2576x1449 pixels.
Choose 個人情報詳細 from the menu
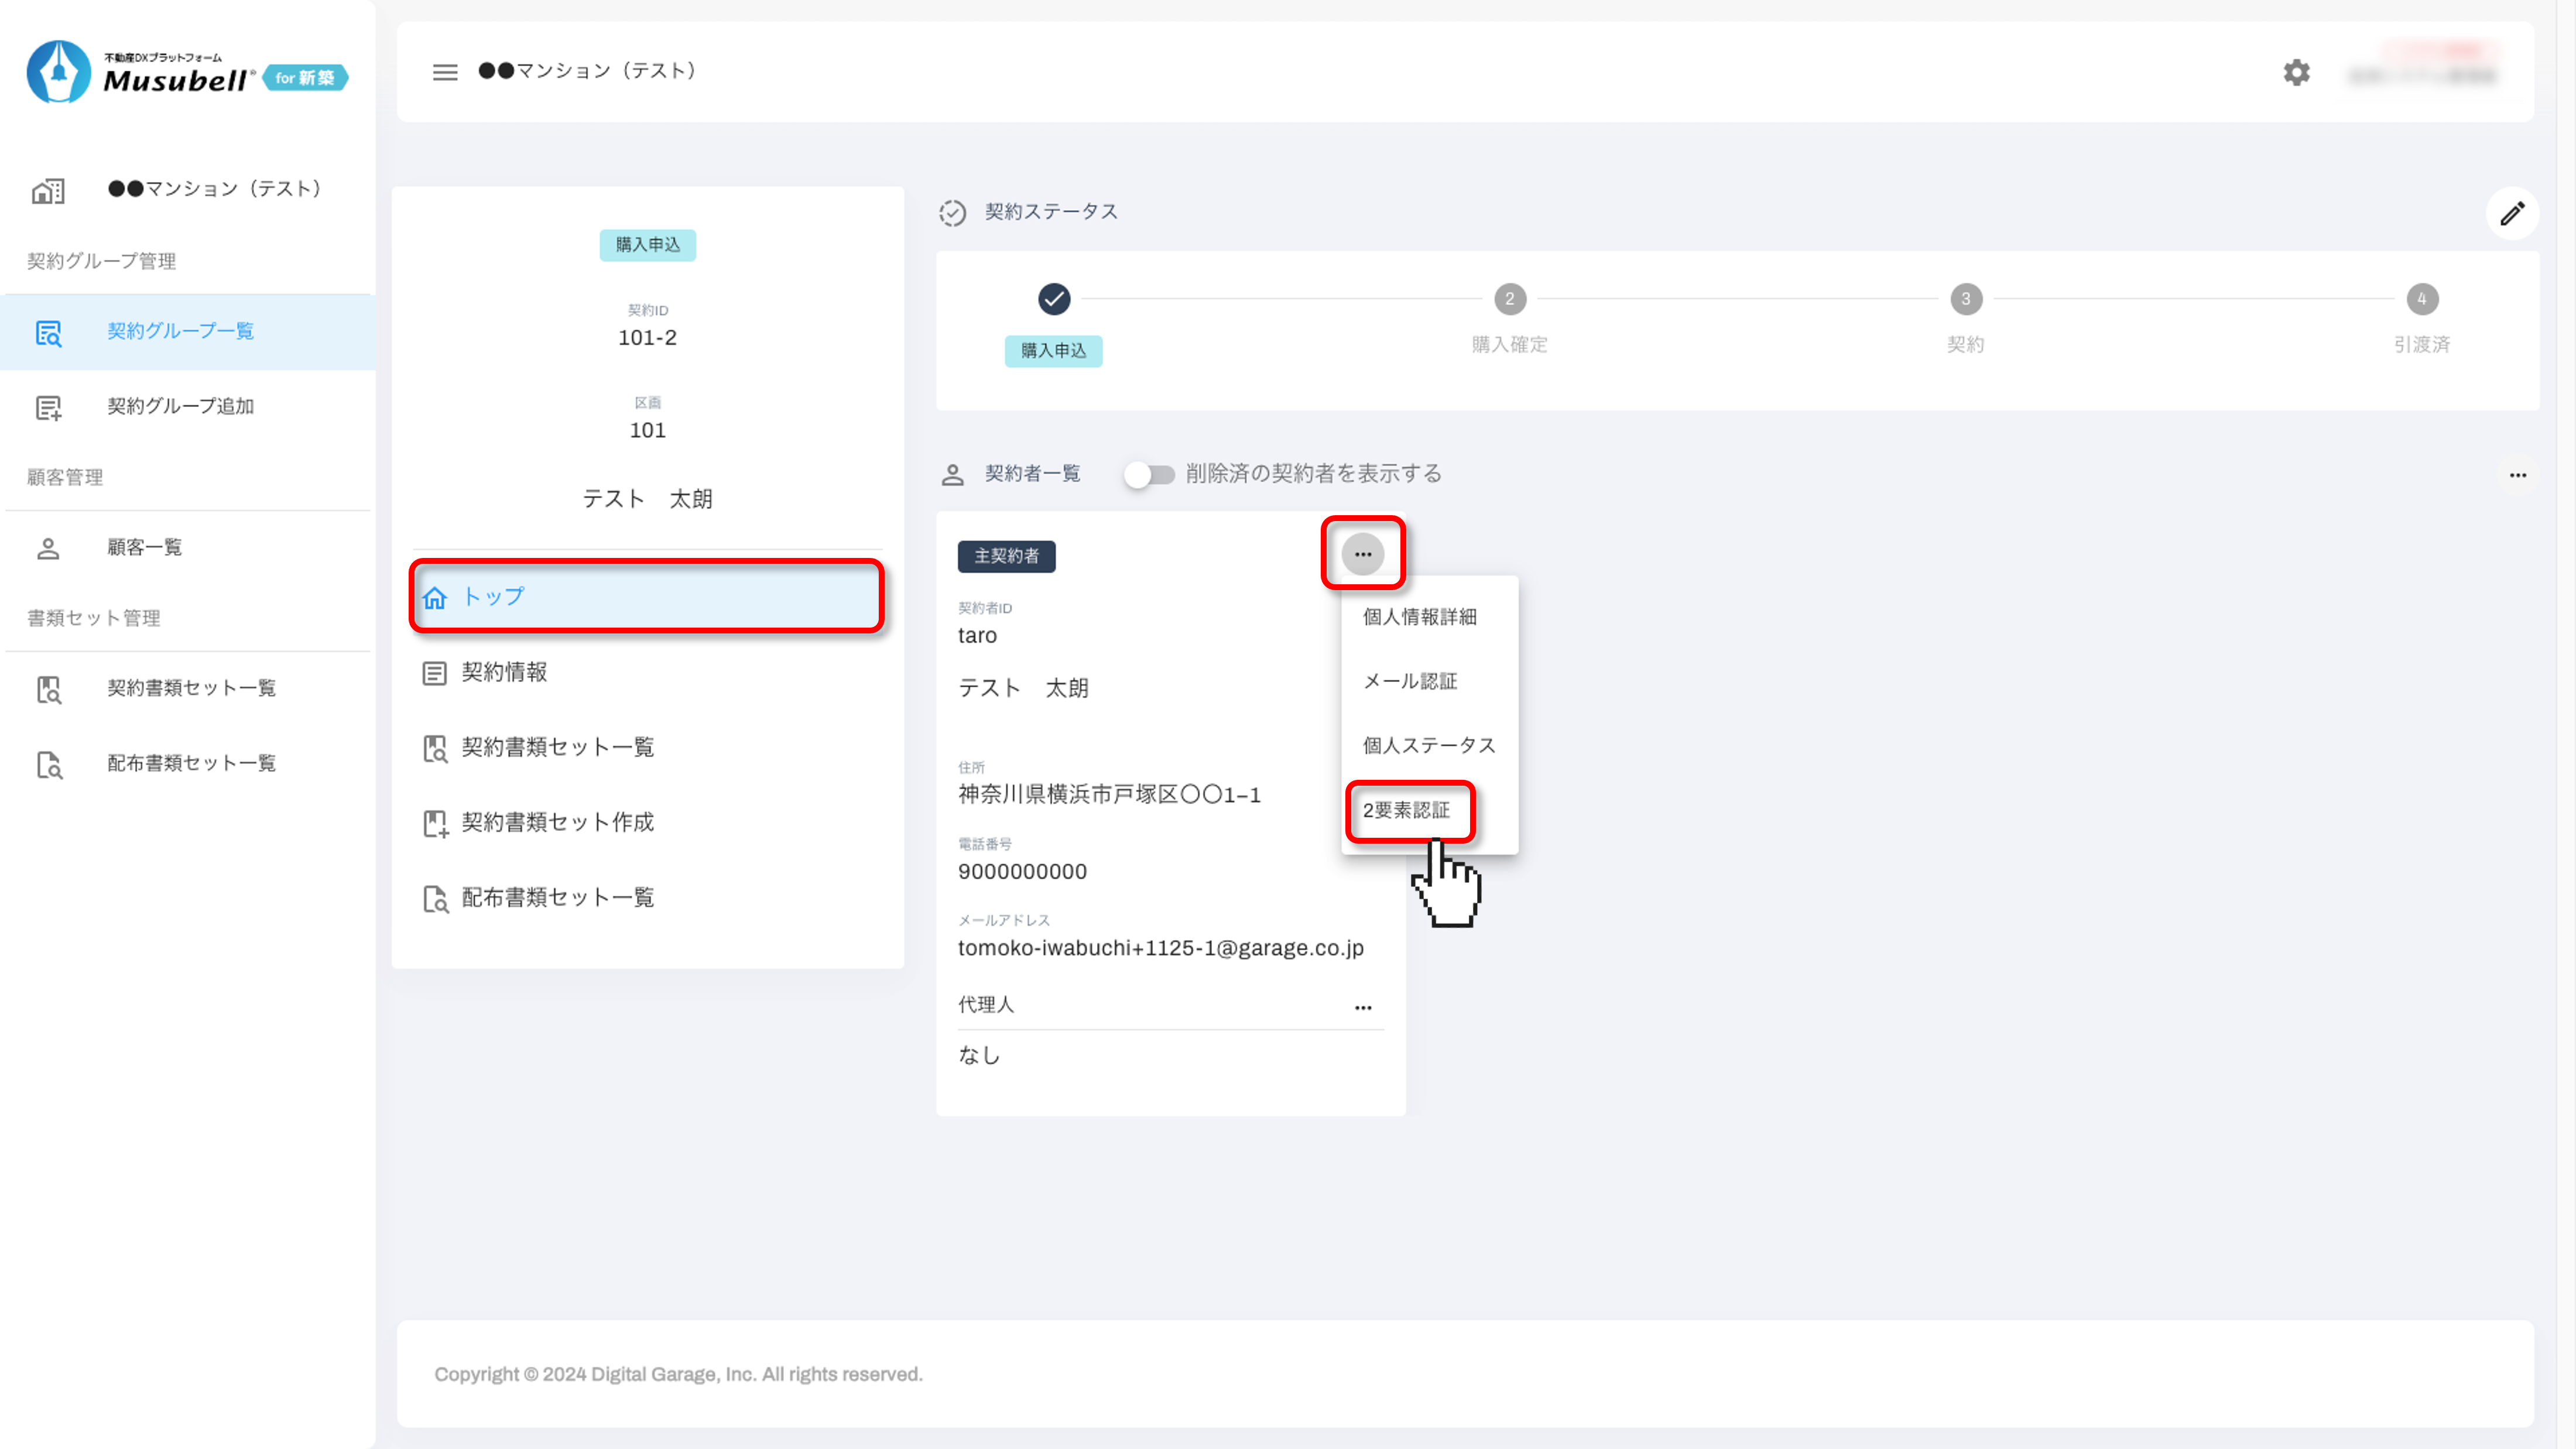(1419, 617)
